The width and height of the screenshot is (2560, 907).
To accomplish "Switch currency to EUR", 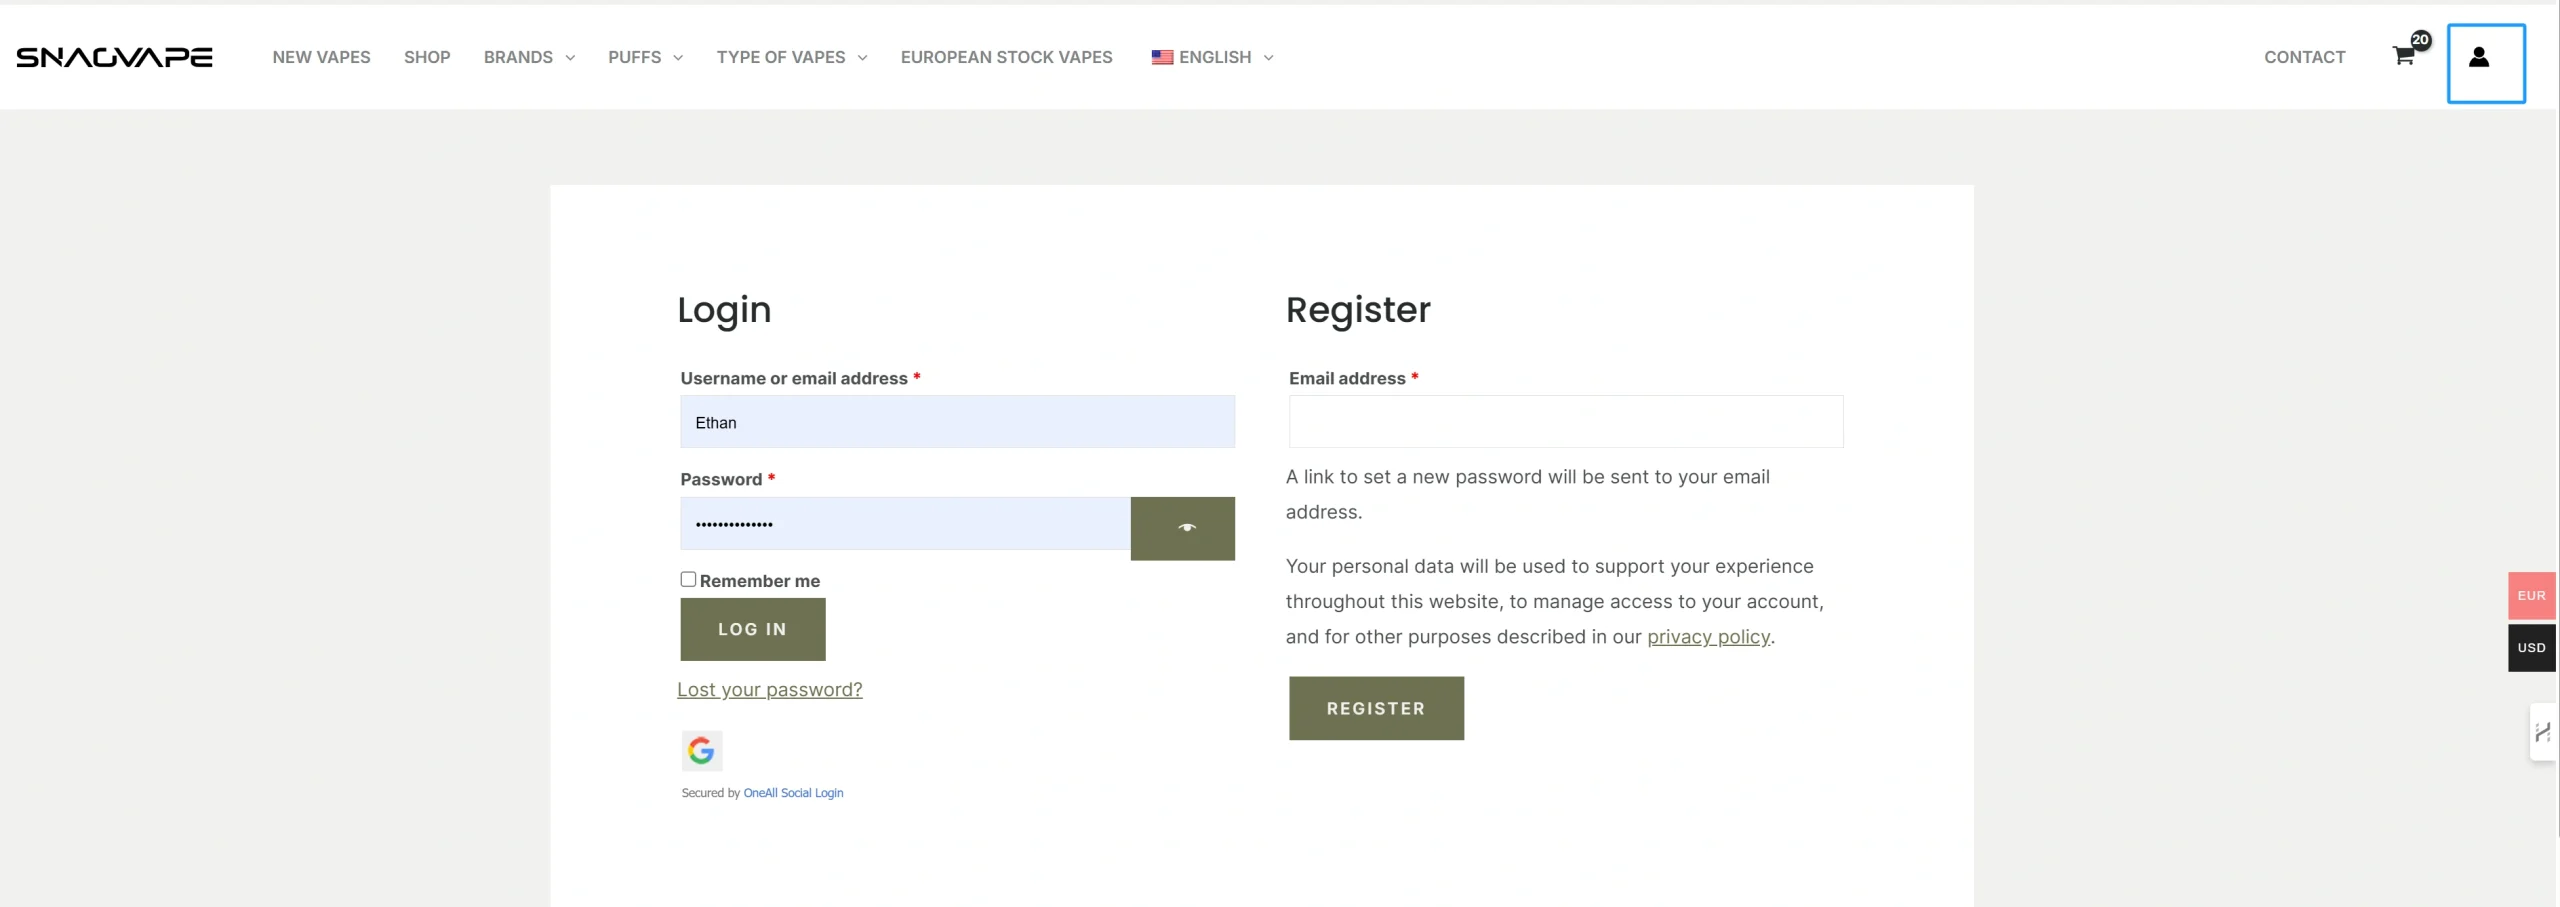I will pyautogui.click(x=2531, y=596).
